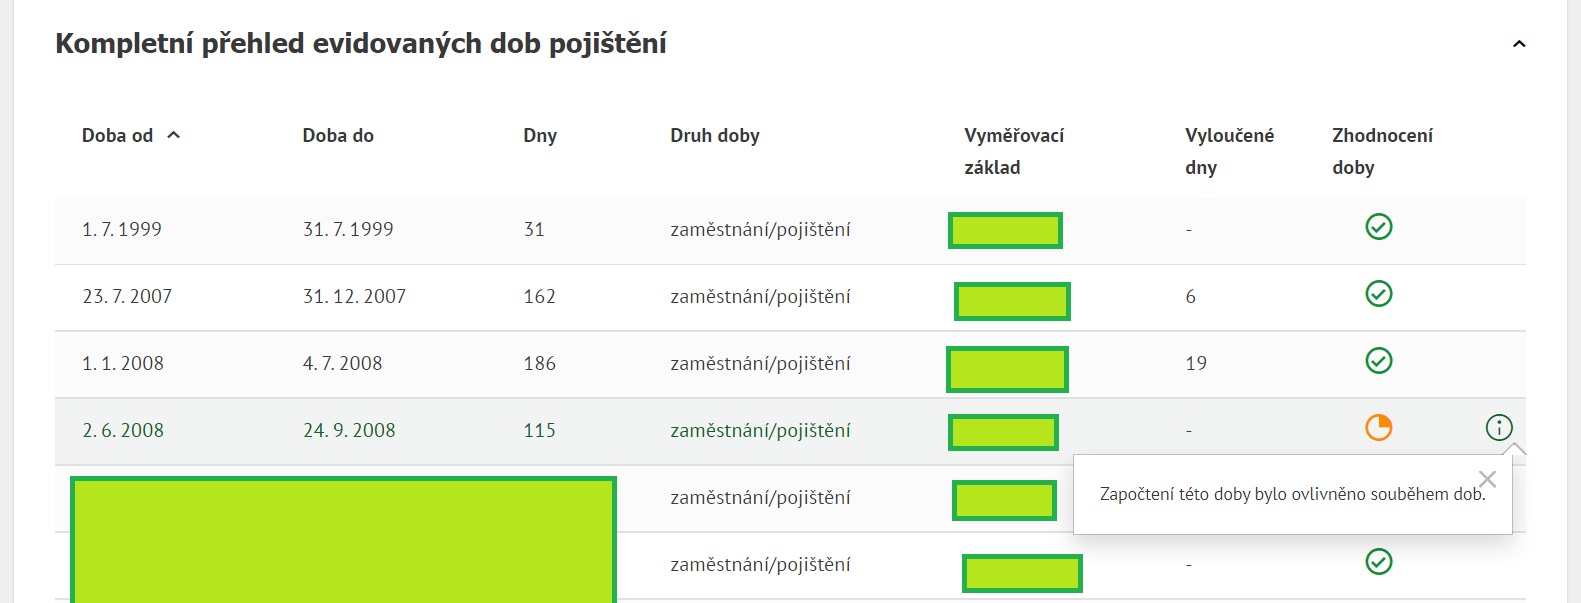Click the Kompletní přehled evidovaných dob pojištění heading
The height and width of the screenshot is (603, 1581).
pos(360,44)
